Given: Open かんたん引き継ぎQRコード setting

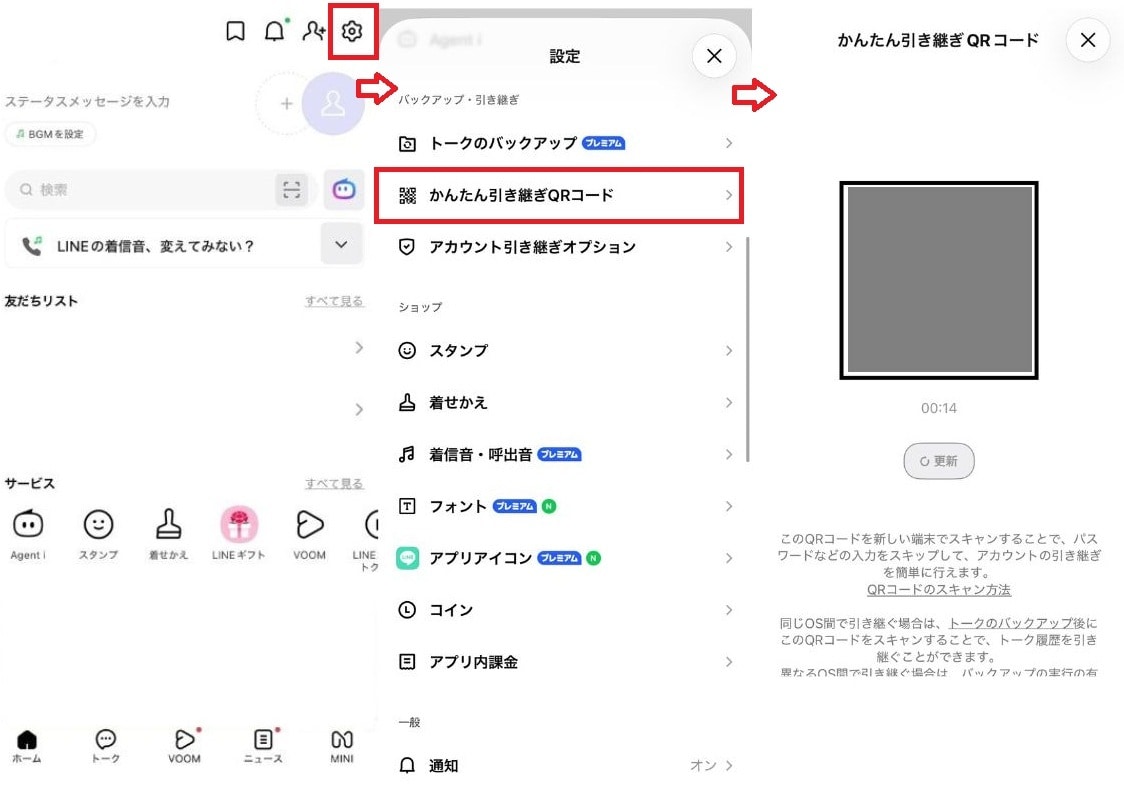Looking at the screenshot, I should (x=559, y=195).
